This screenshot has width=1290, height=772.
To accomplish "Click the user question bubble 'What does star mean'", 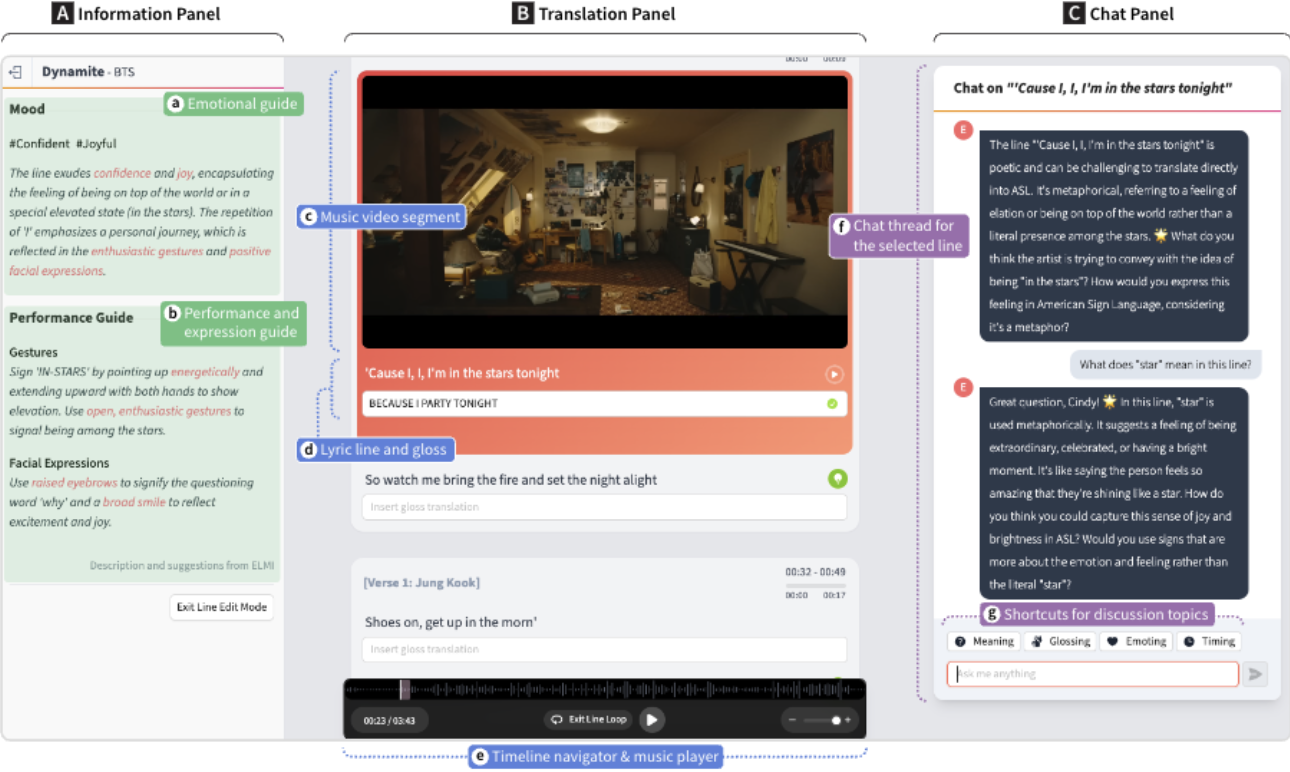I will 1165,363.
